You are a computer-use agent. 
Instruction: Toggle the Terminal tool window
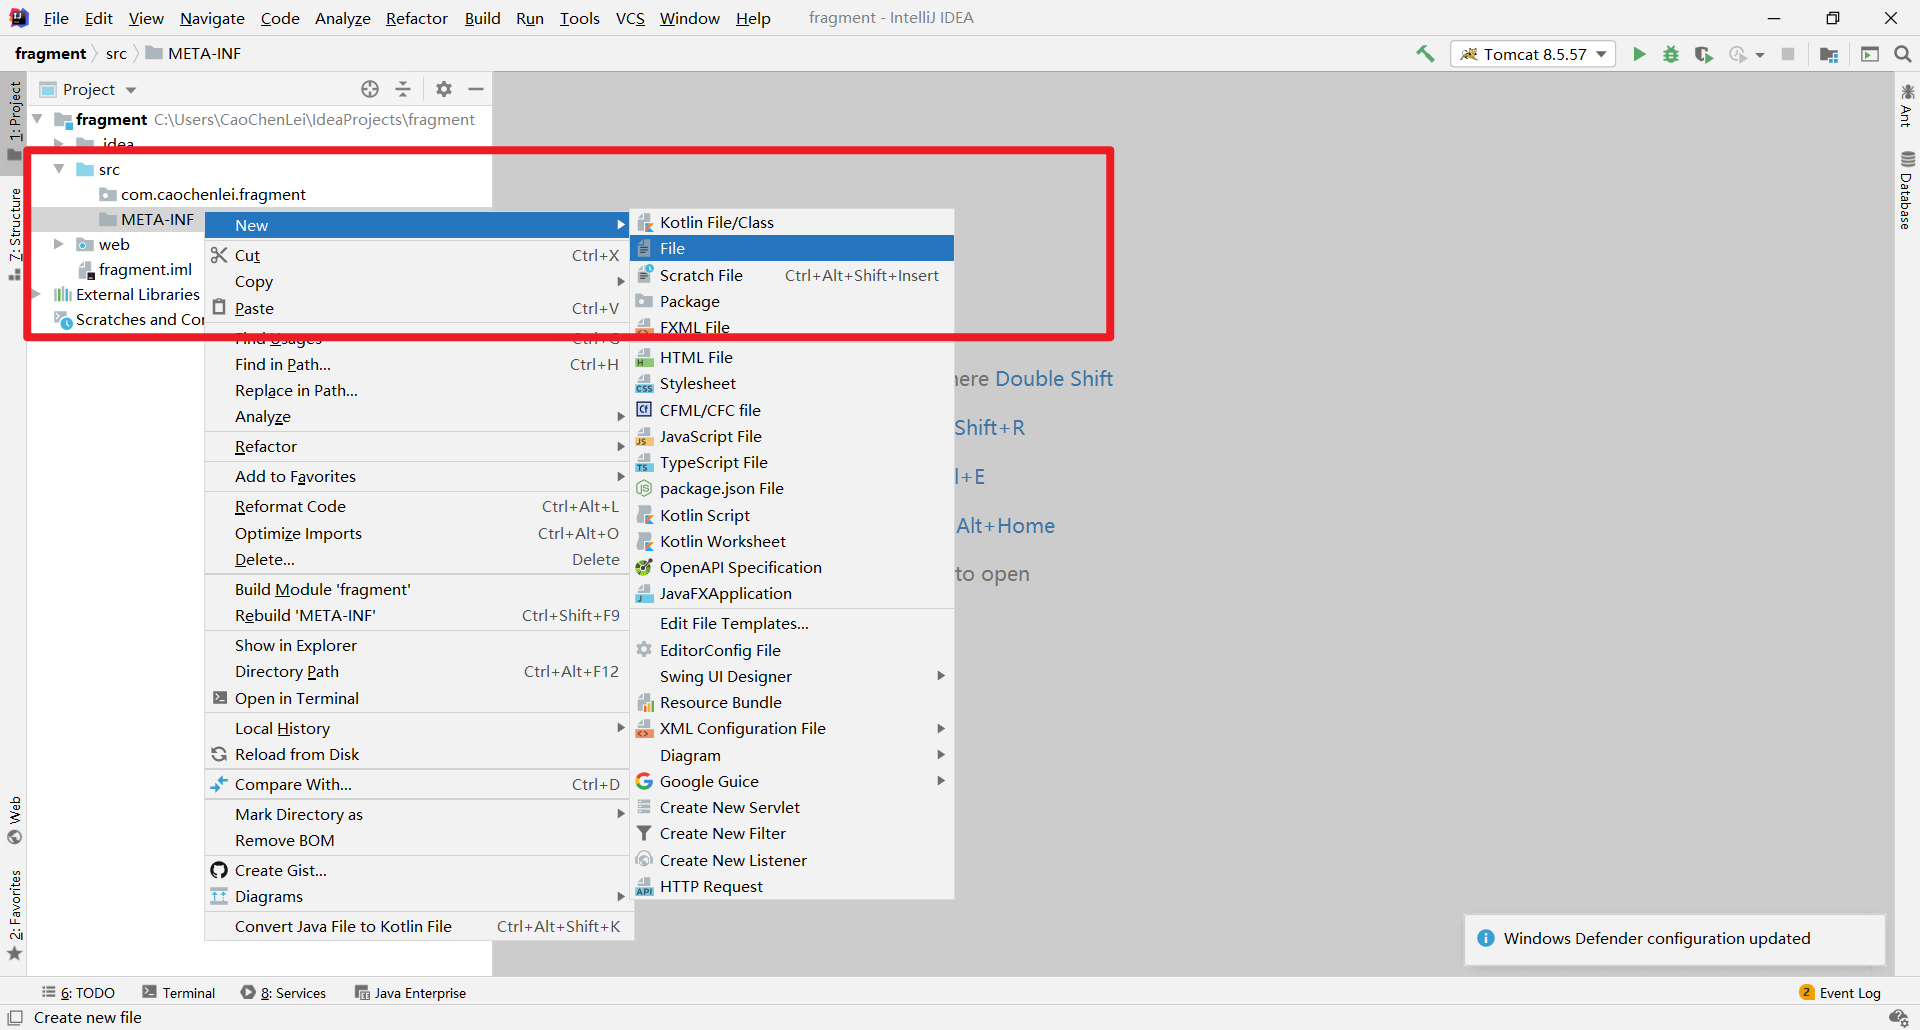tap(179, 993)
